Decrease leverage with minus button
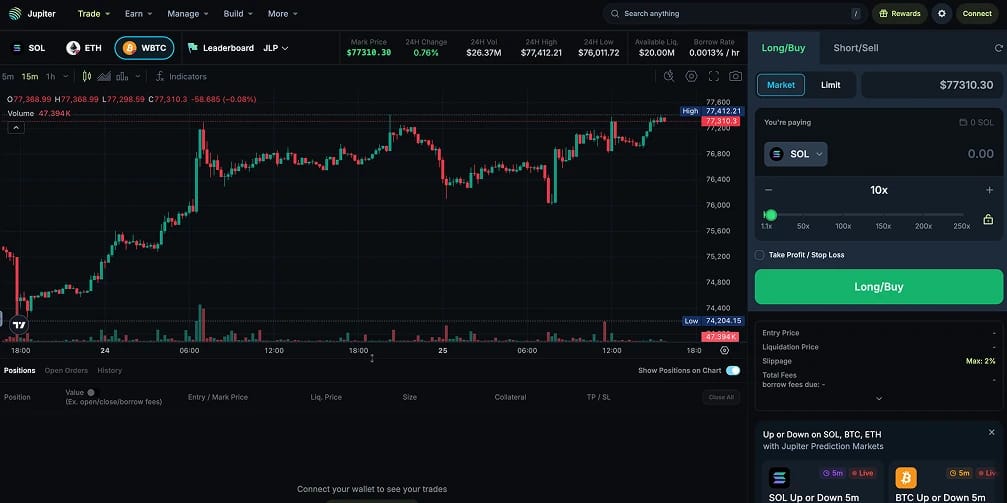 point(768,190)
